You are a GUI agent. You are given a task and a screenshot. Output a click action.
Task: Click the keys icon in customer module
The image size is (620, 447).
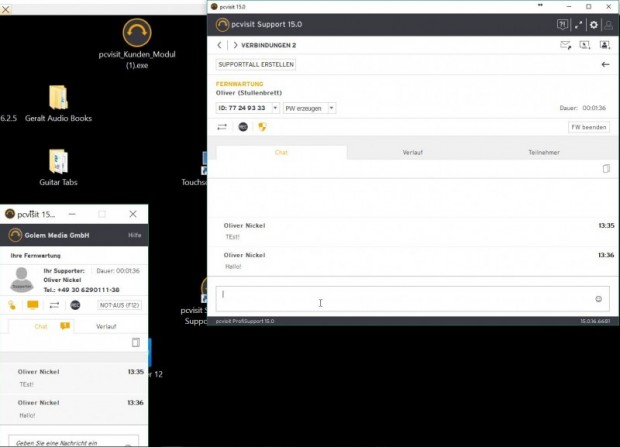(12, 305)
